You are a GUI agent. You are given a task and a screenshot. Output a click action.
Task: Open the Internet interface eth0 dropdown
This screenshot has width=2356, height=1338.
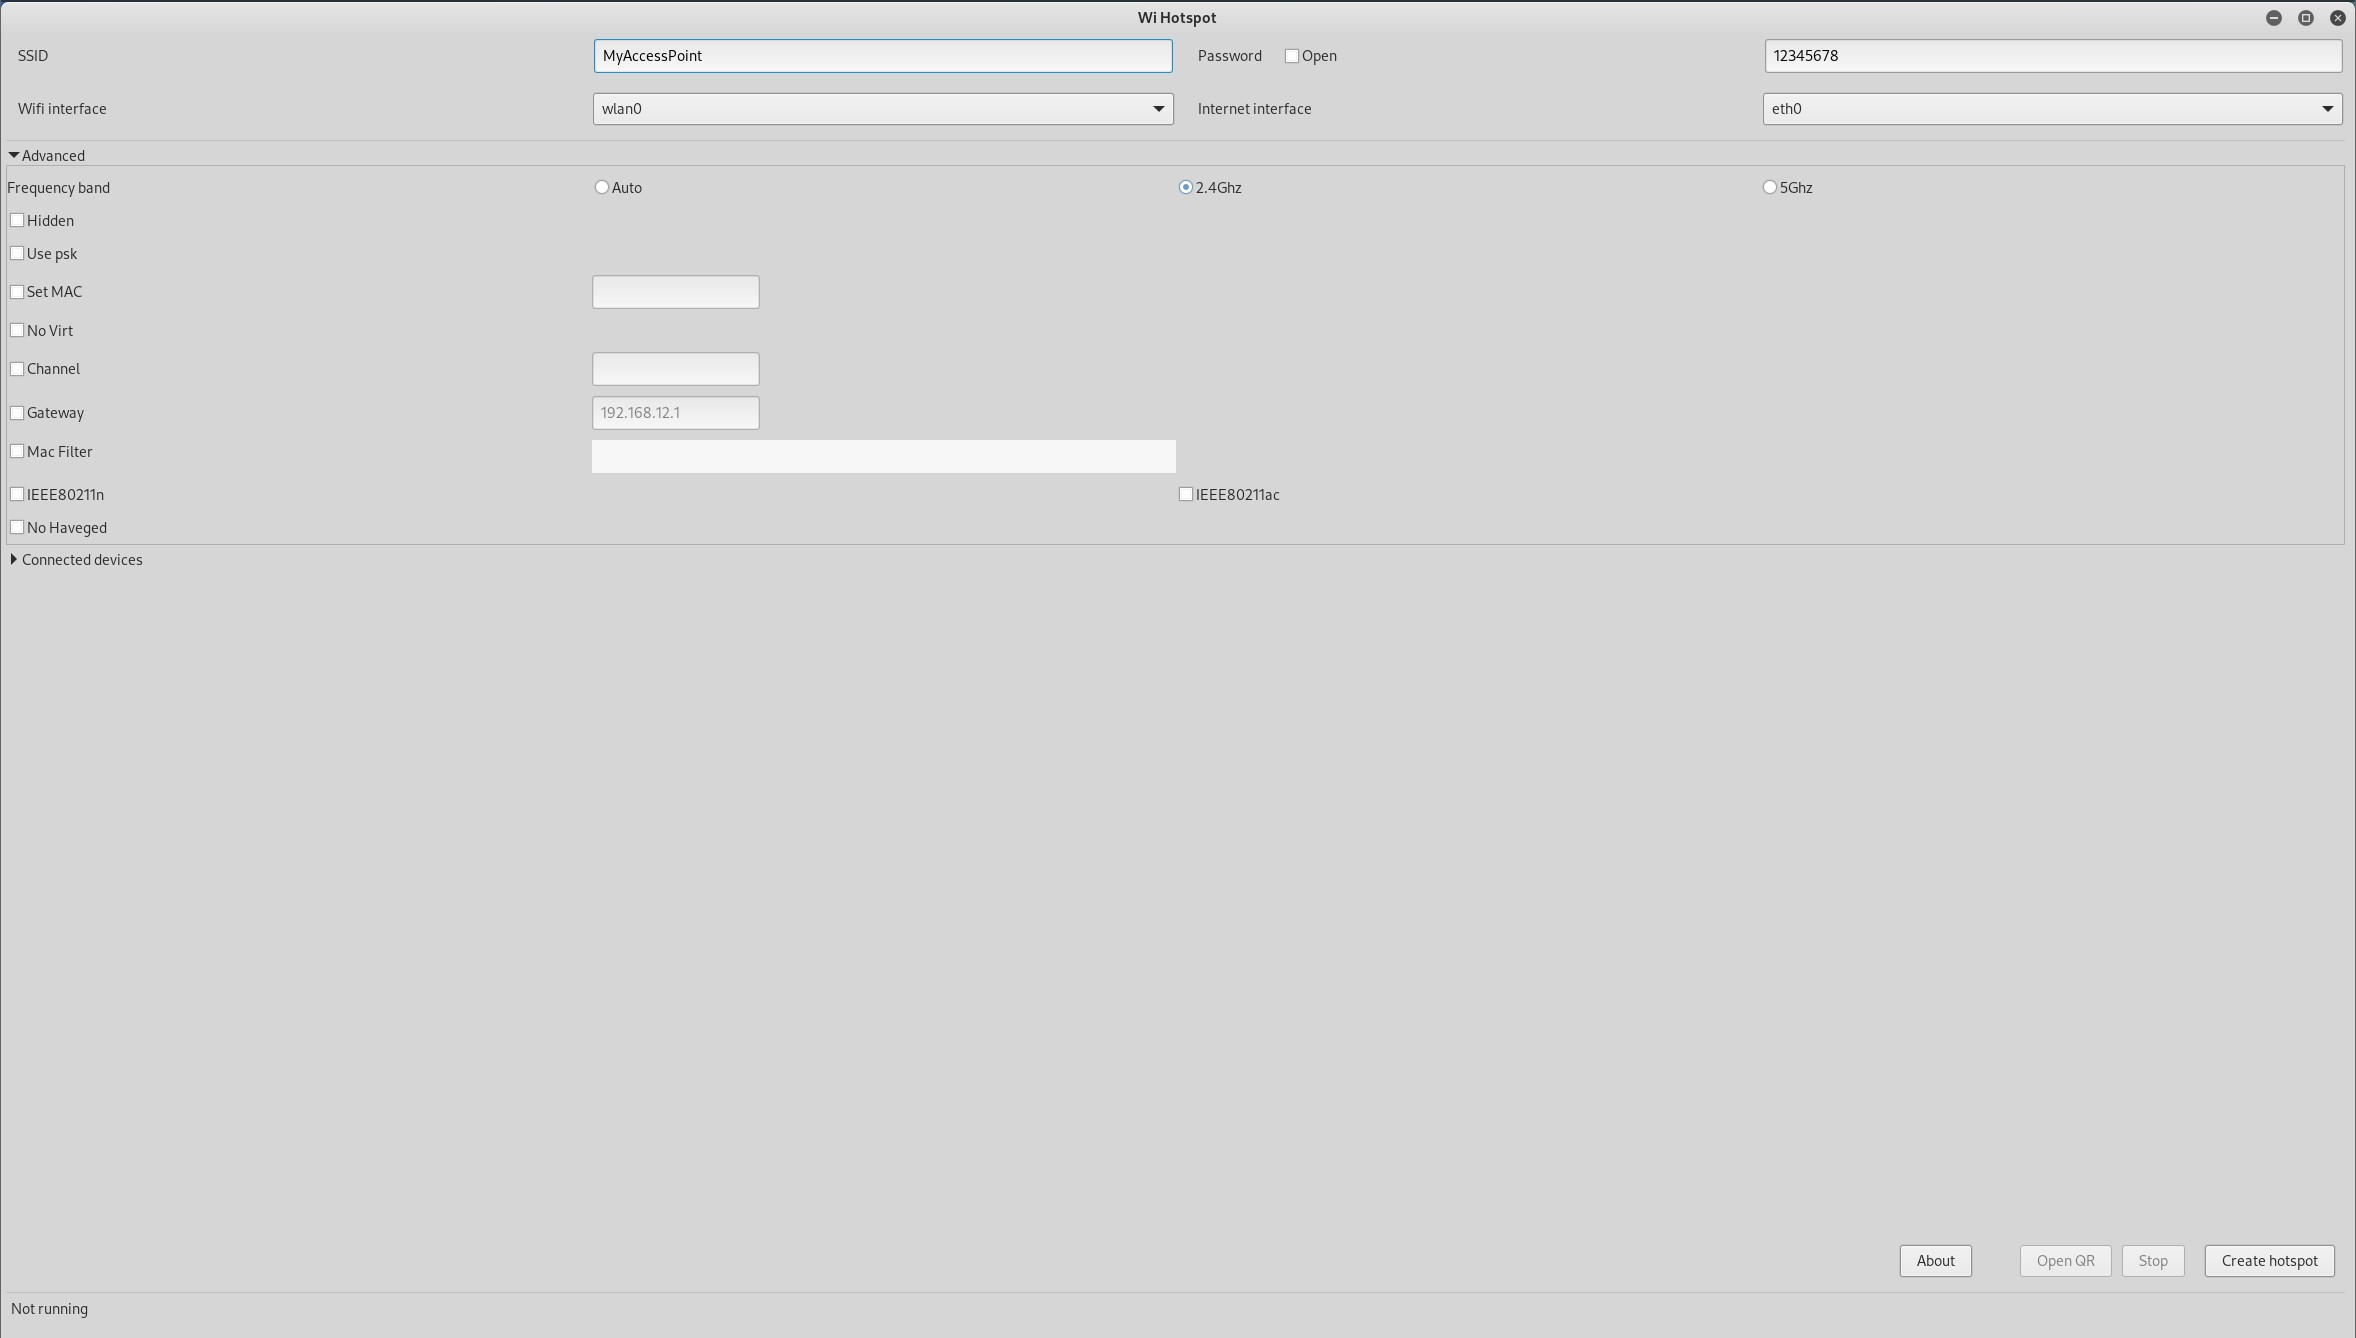2051,109
